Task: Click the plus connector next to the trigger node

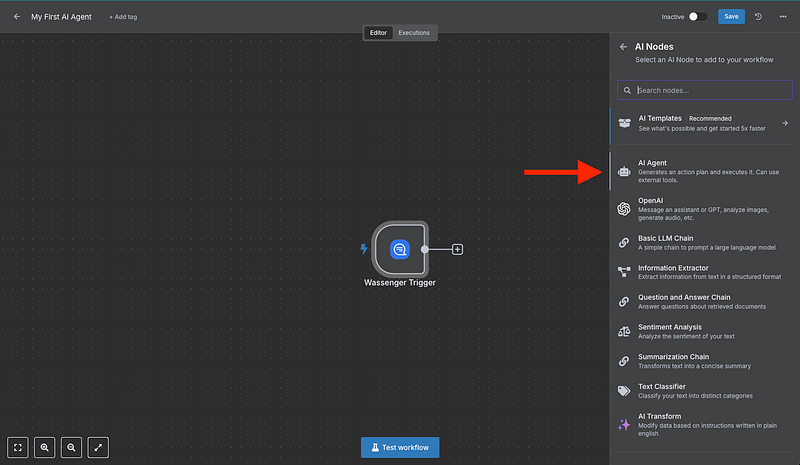Action: coord(457,248)
